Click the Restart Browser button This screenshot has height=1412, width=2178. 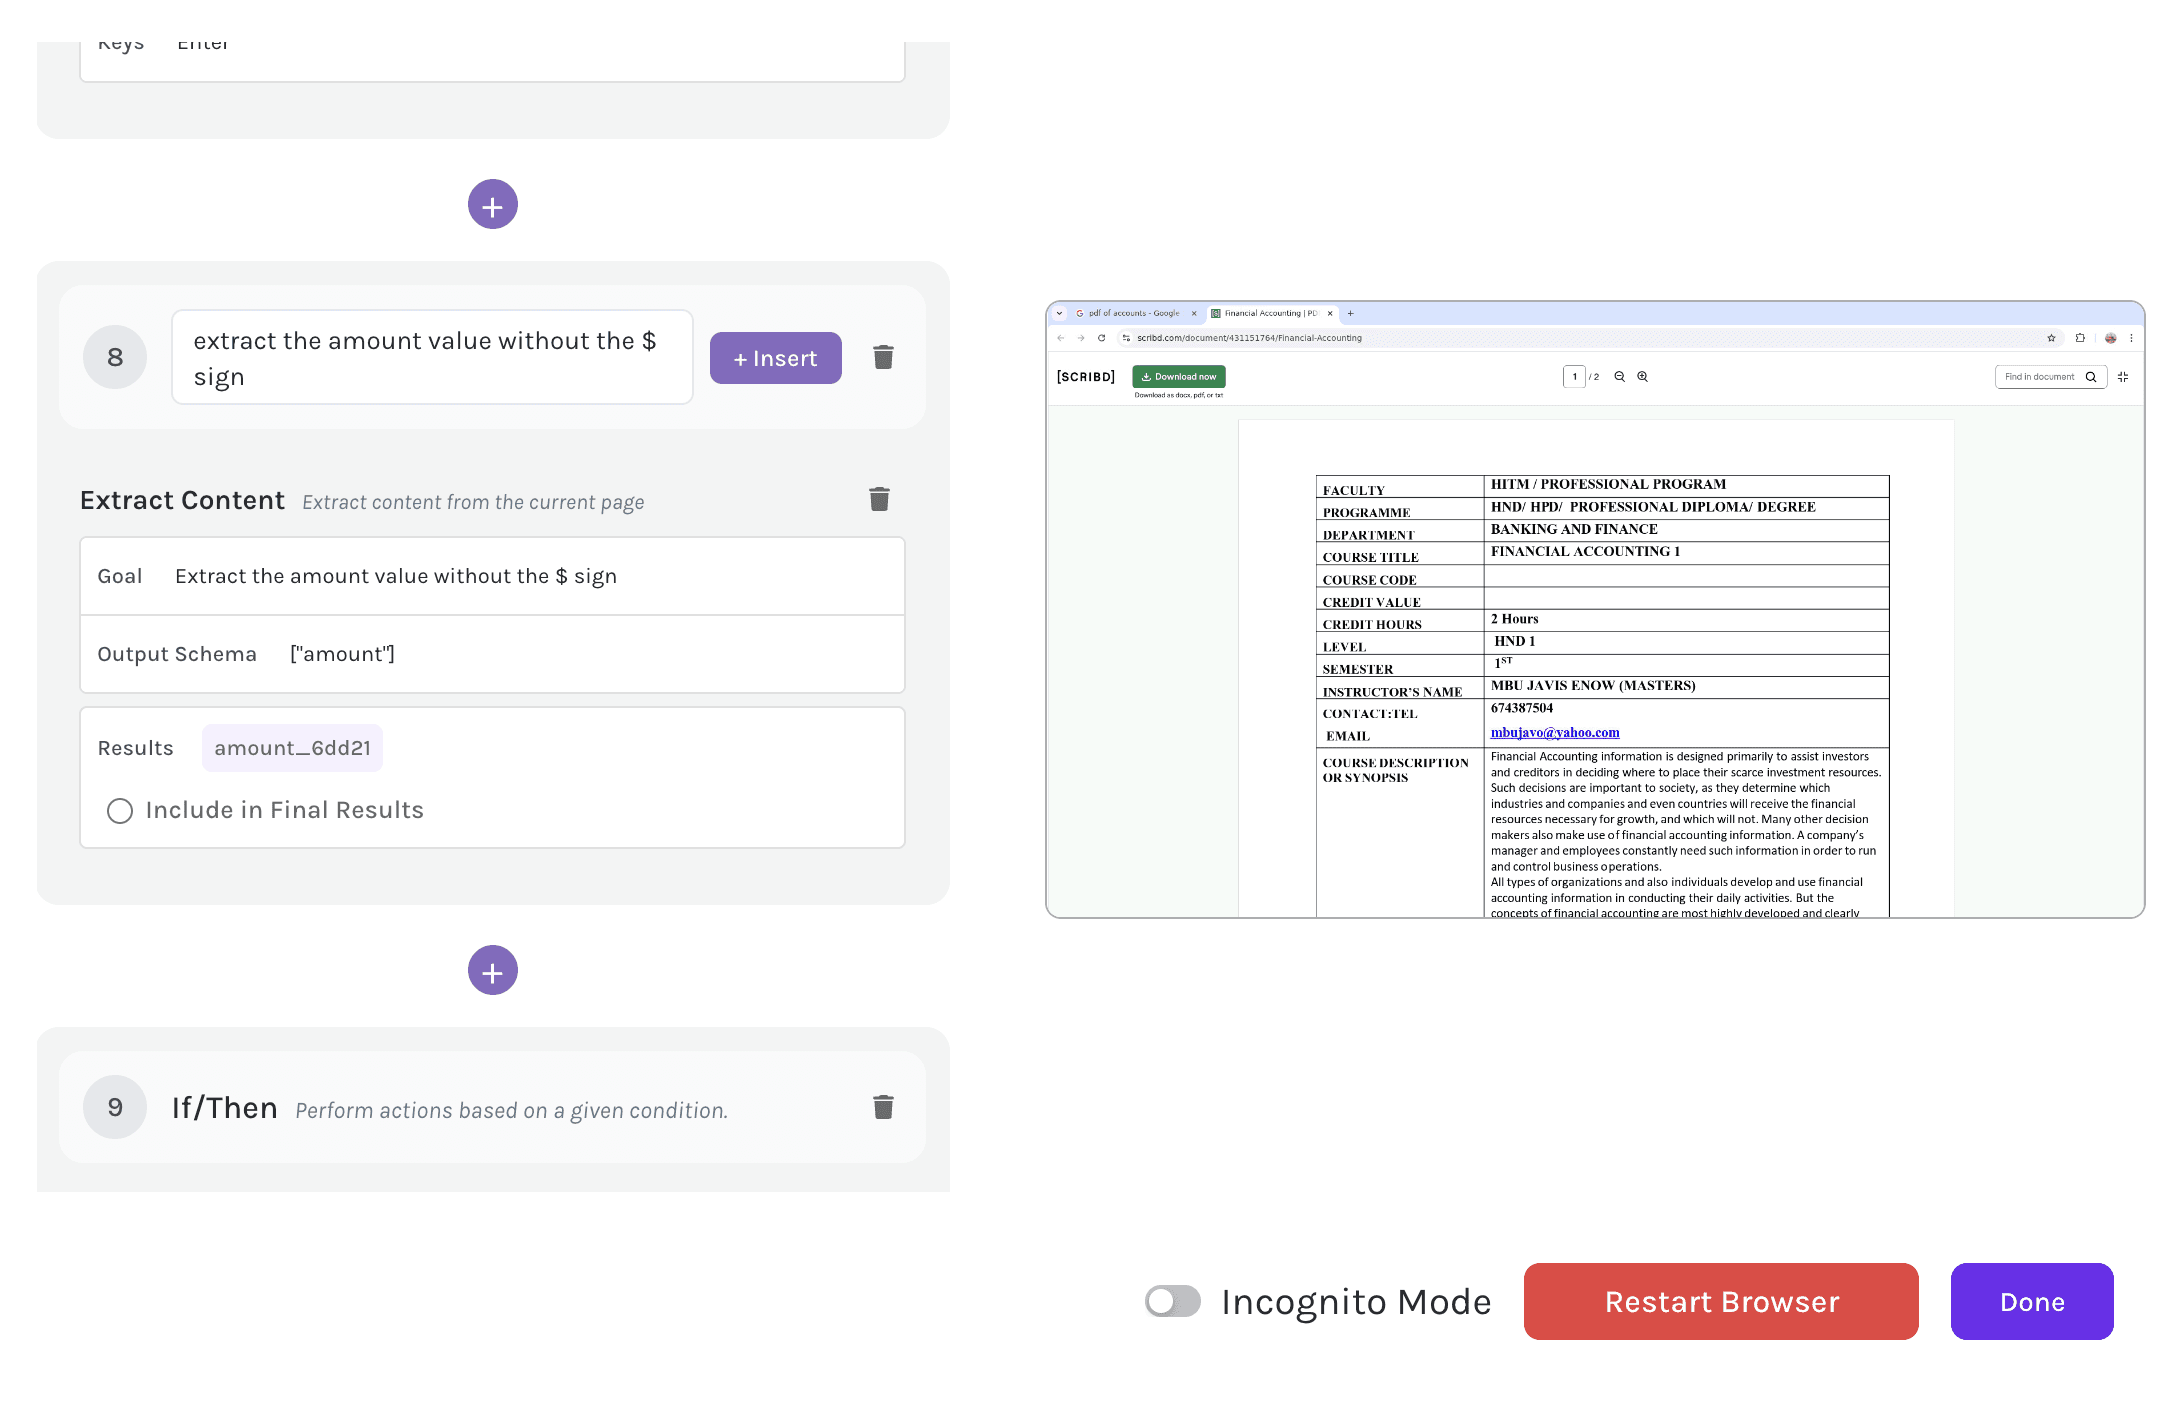pyautogui.click(x=1721, y=1301)
